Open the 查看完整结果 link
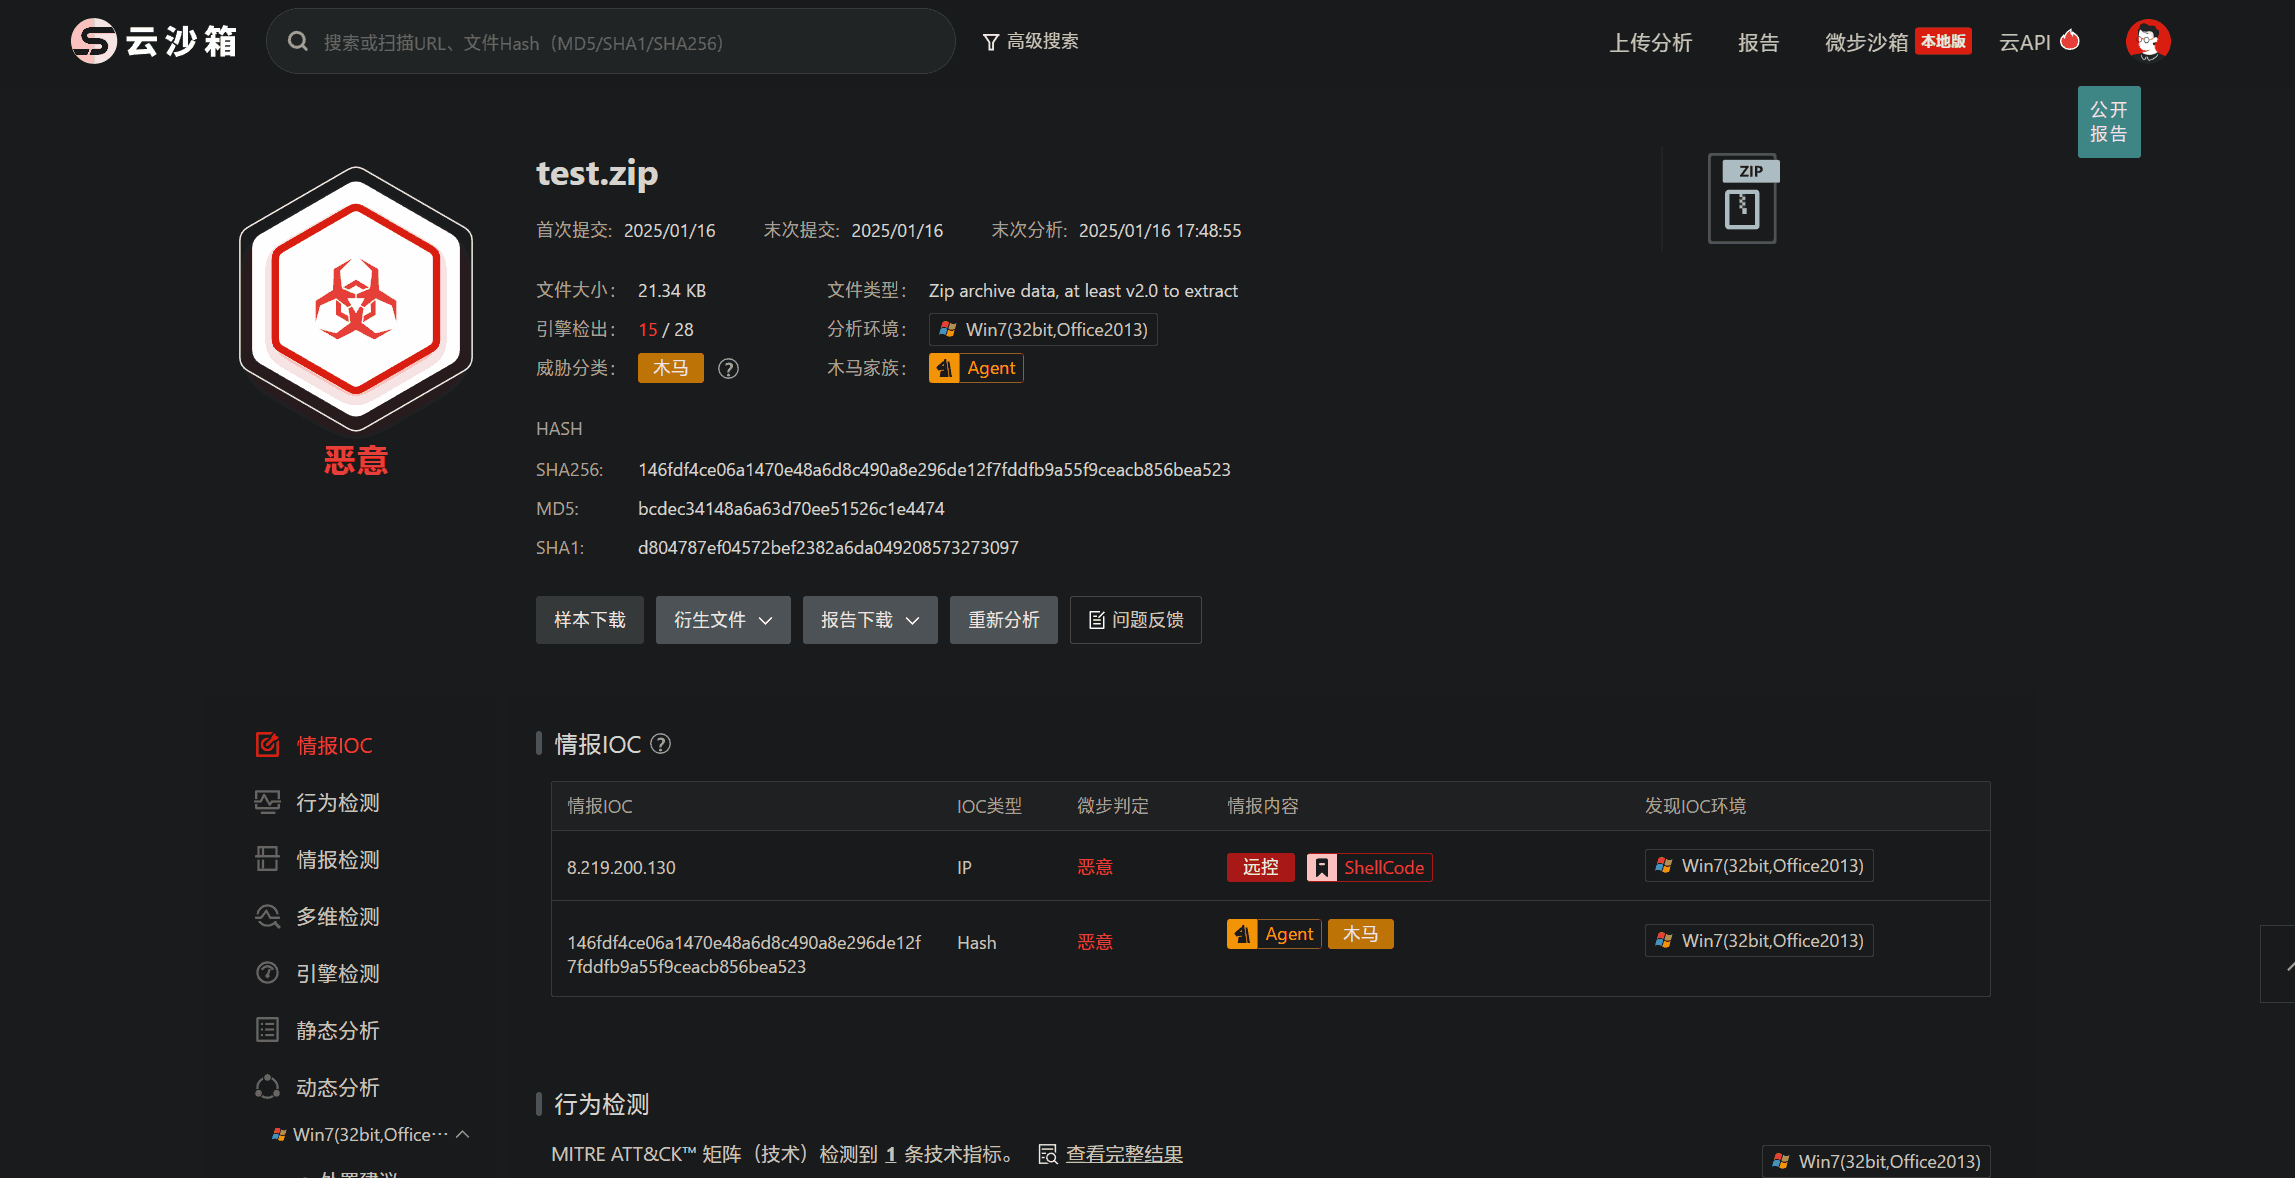 1124,1154
